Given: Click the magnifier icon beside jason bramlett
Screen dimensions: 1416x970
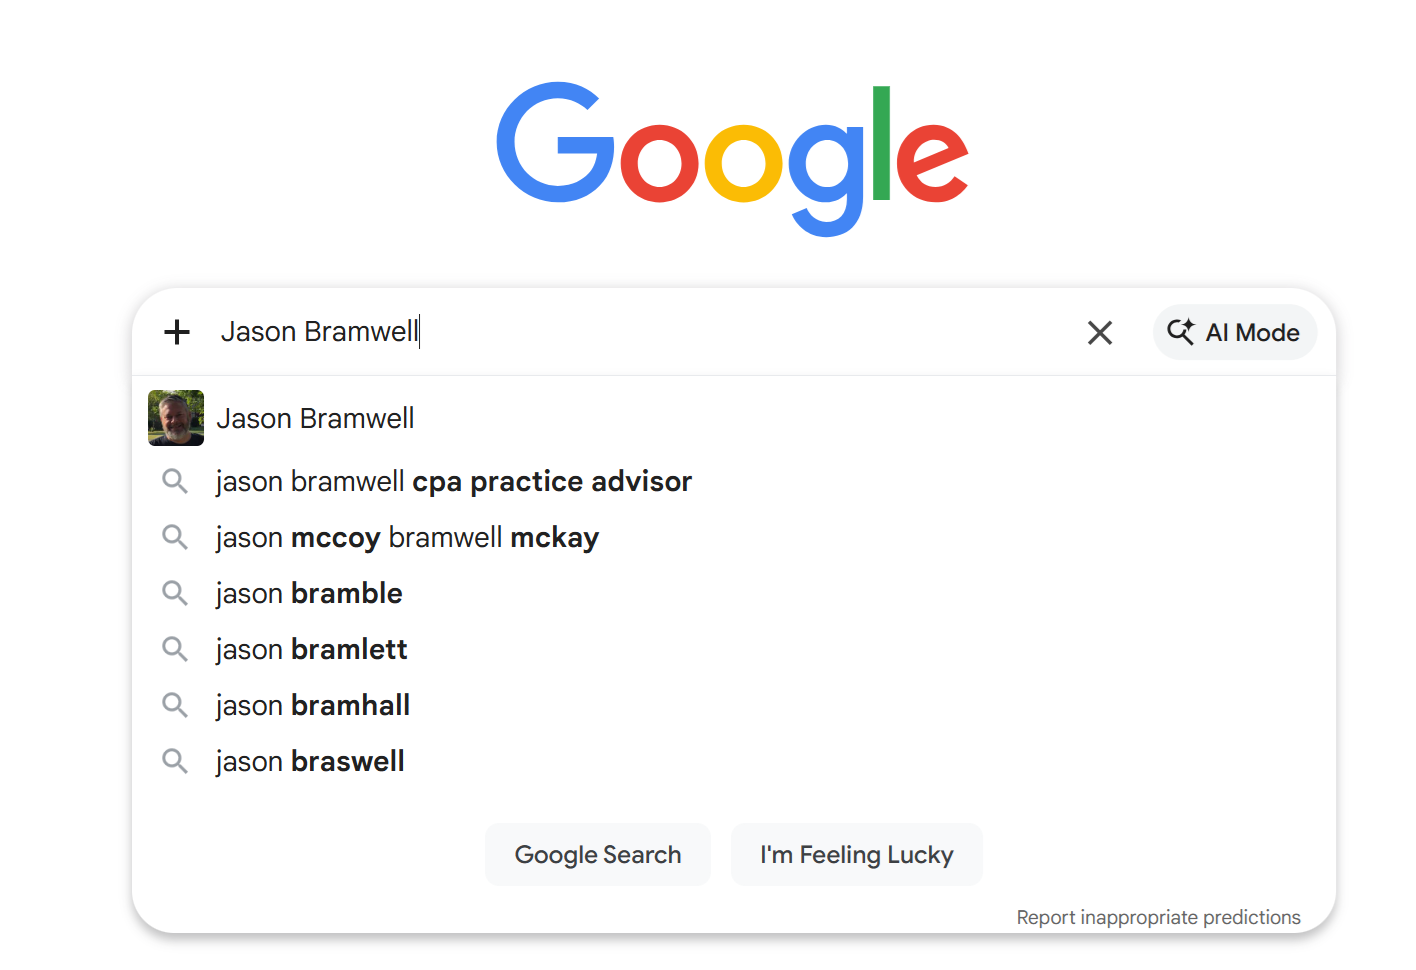Looking at the screenshot, I should point(175,649).
